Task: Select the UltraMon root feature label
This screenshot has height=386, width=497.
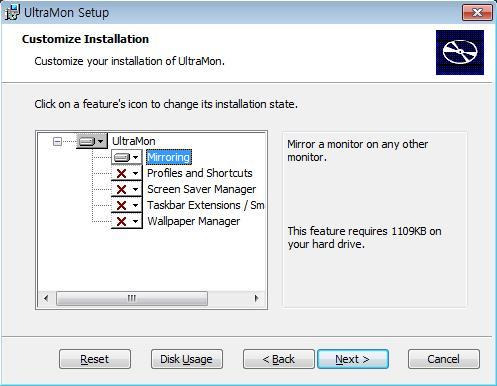Action: [x=134, y=141]
